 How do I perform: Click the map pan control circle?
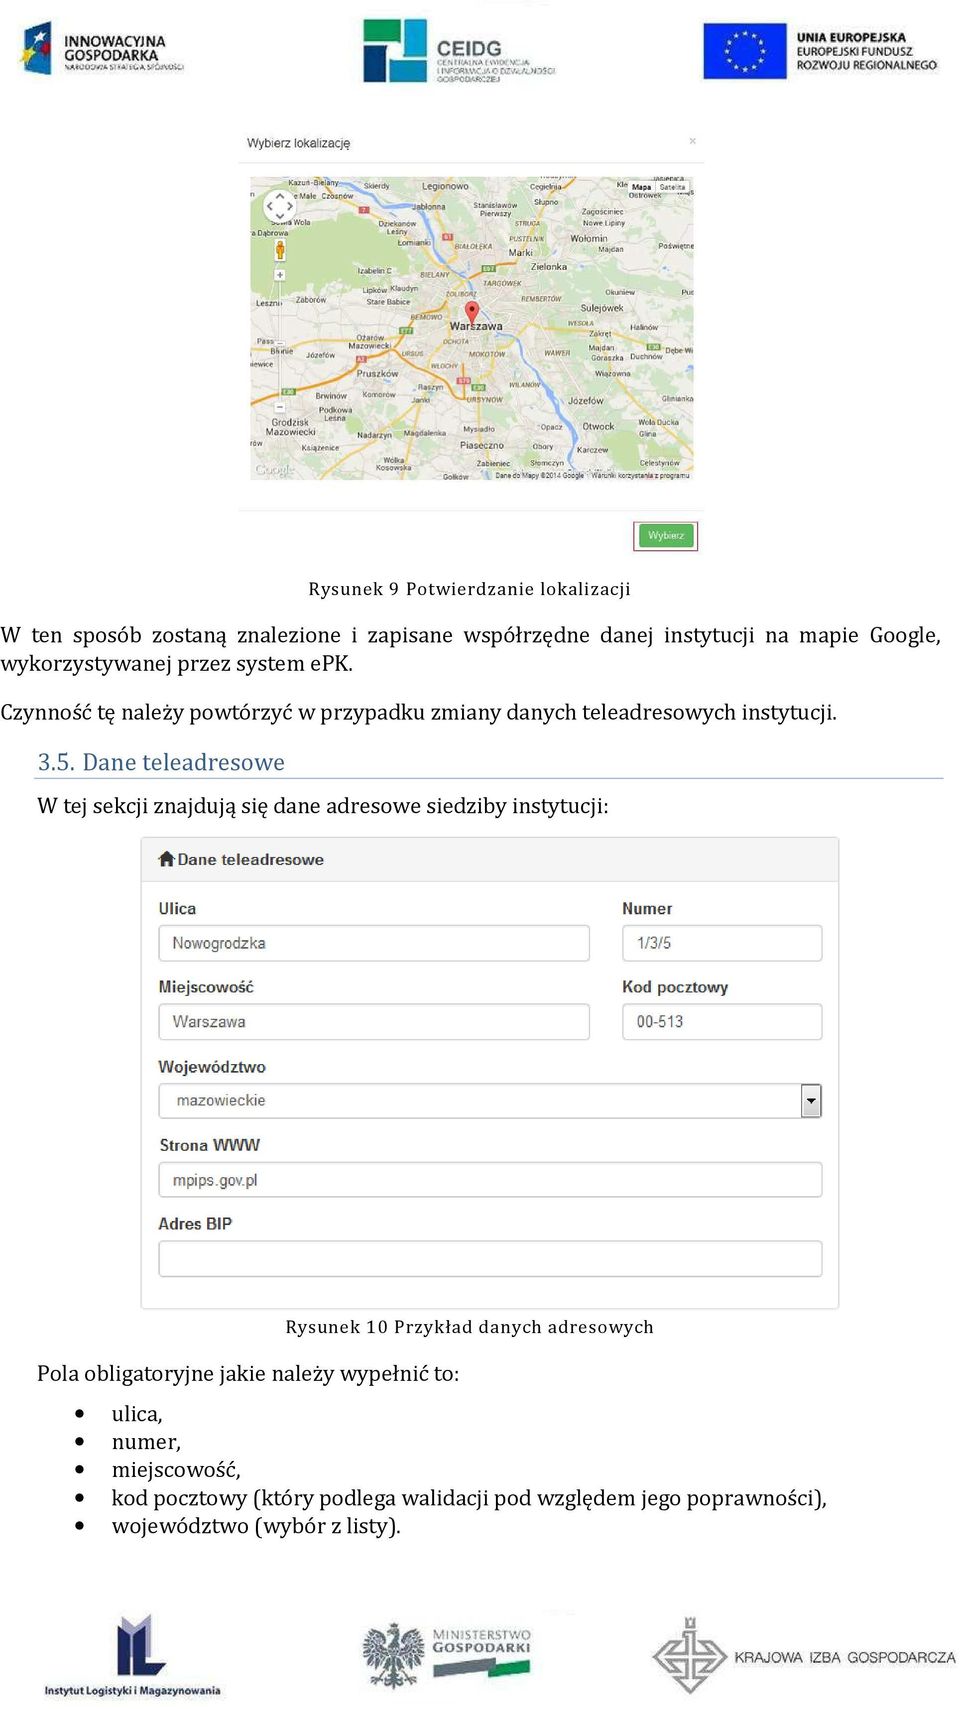(279, 206)
